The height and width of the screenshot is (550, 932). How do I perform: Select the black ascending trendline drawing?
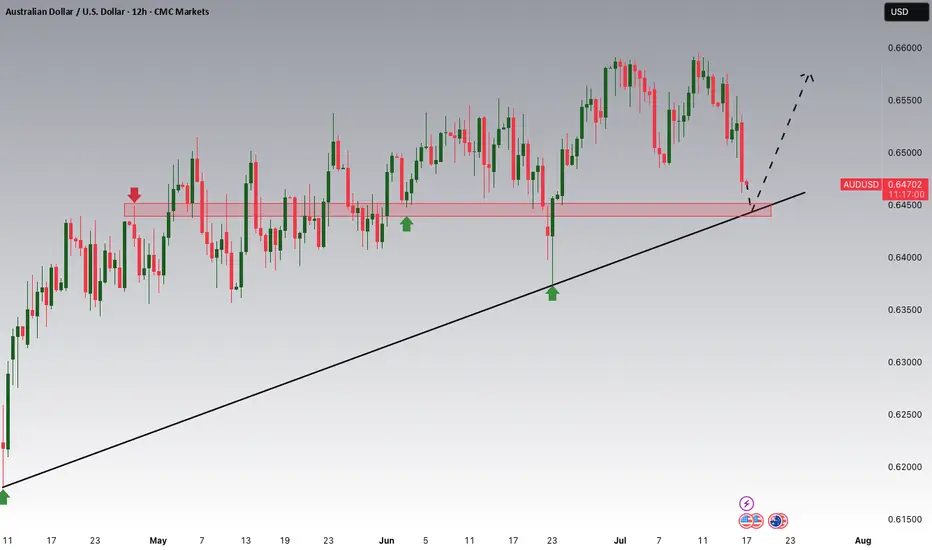click(x=404, y=340)
